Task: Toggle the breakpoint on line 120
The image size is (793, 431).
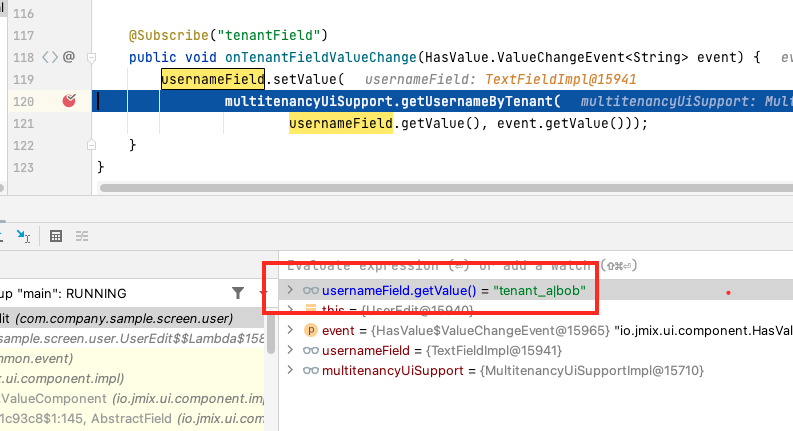Action: (x=69, y=101)
